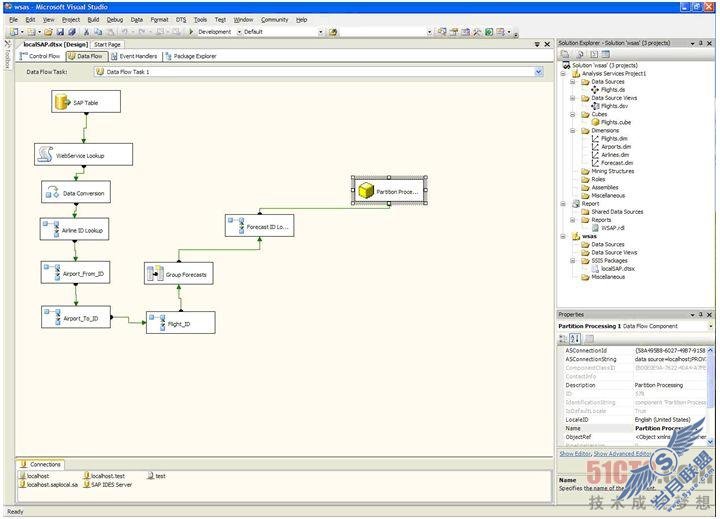
Task: Select the Partition Processing destination
Action: [389, 191]
